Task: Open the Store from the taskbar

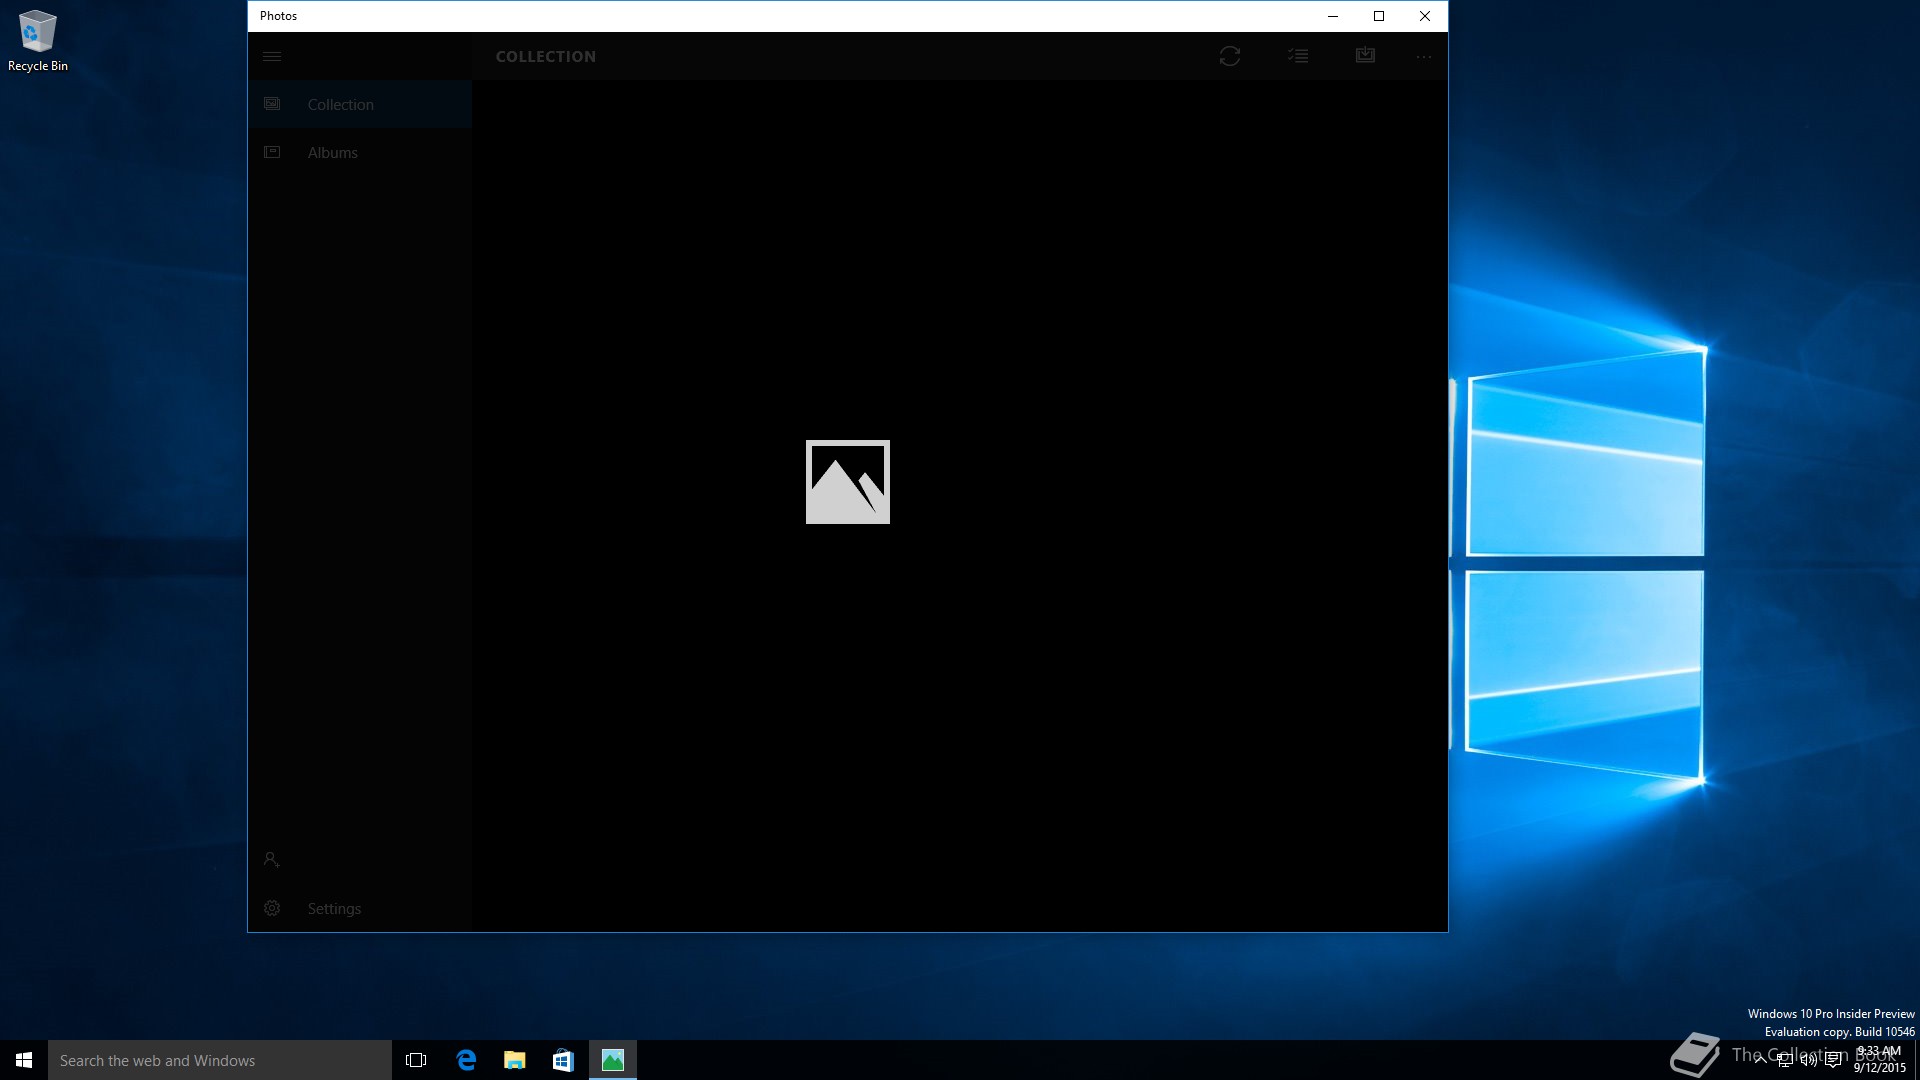Action: (x=563, y=1060)
